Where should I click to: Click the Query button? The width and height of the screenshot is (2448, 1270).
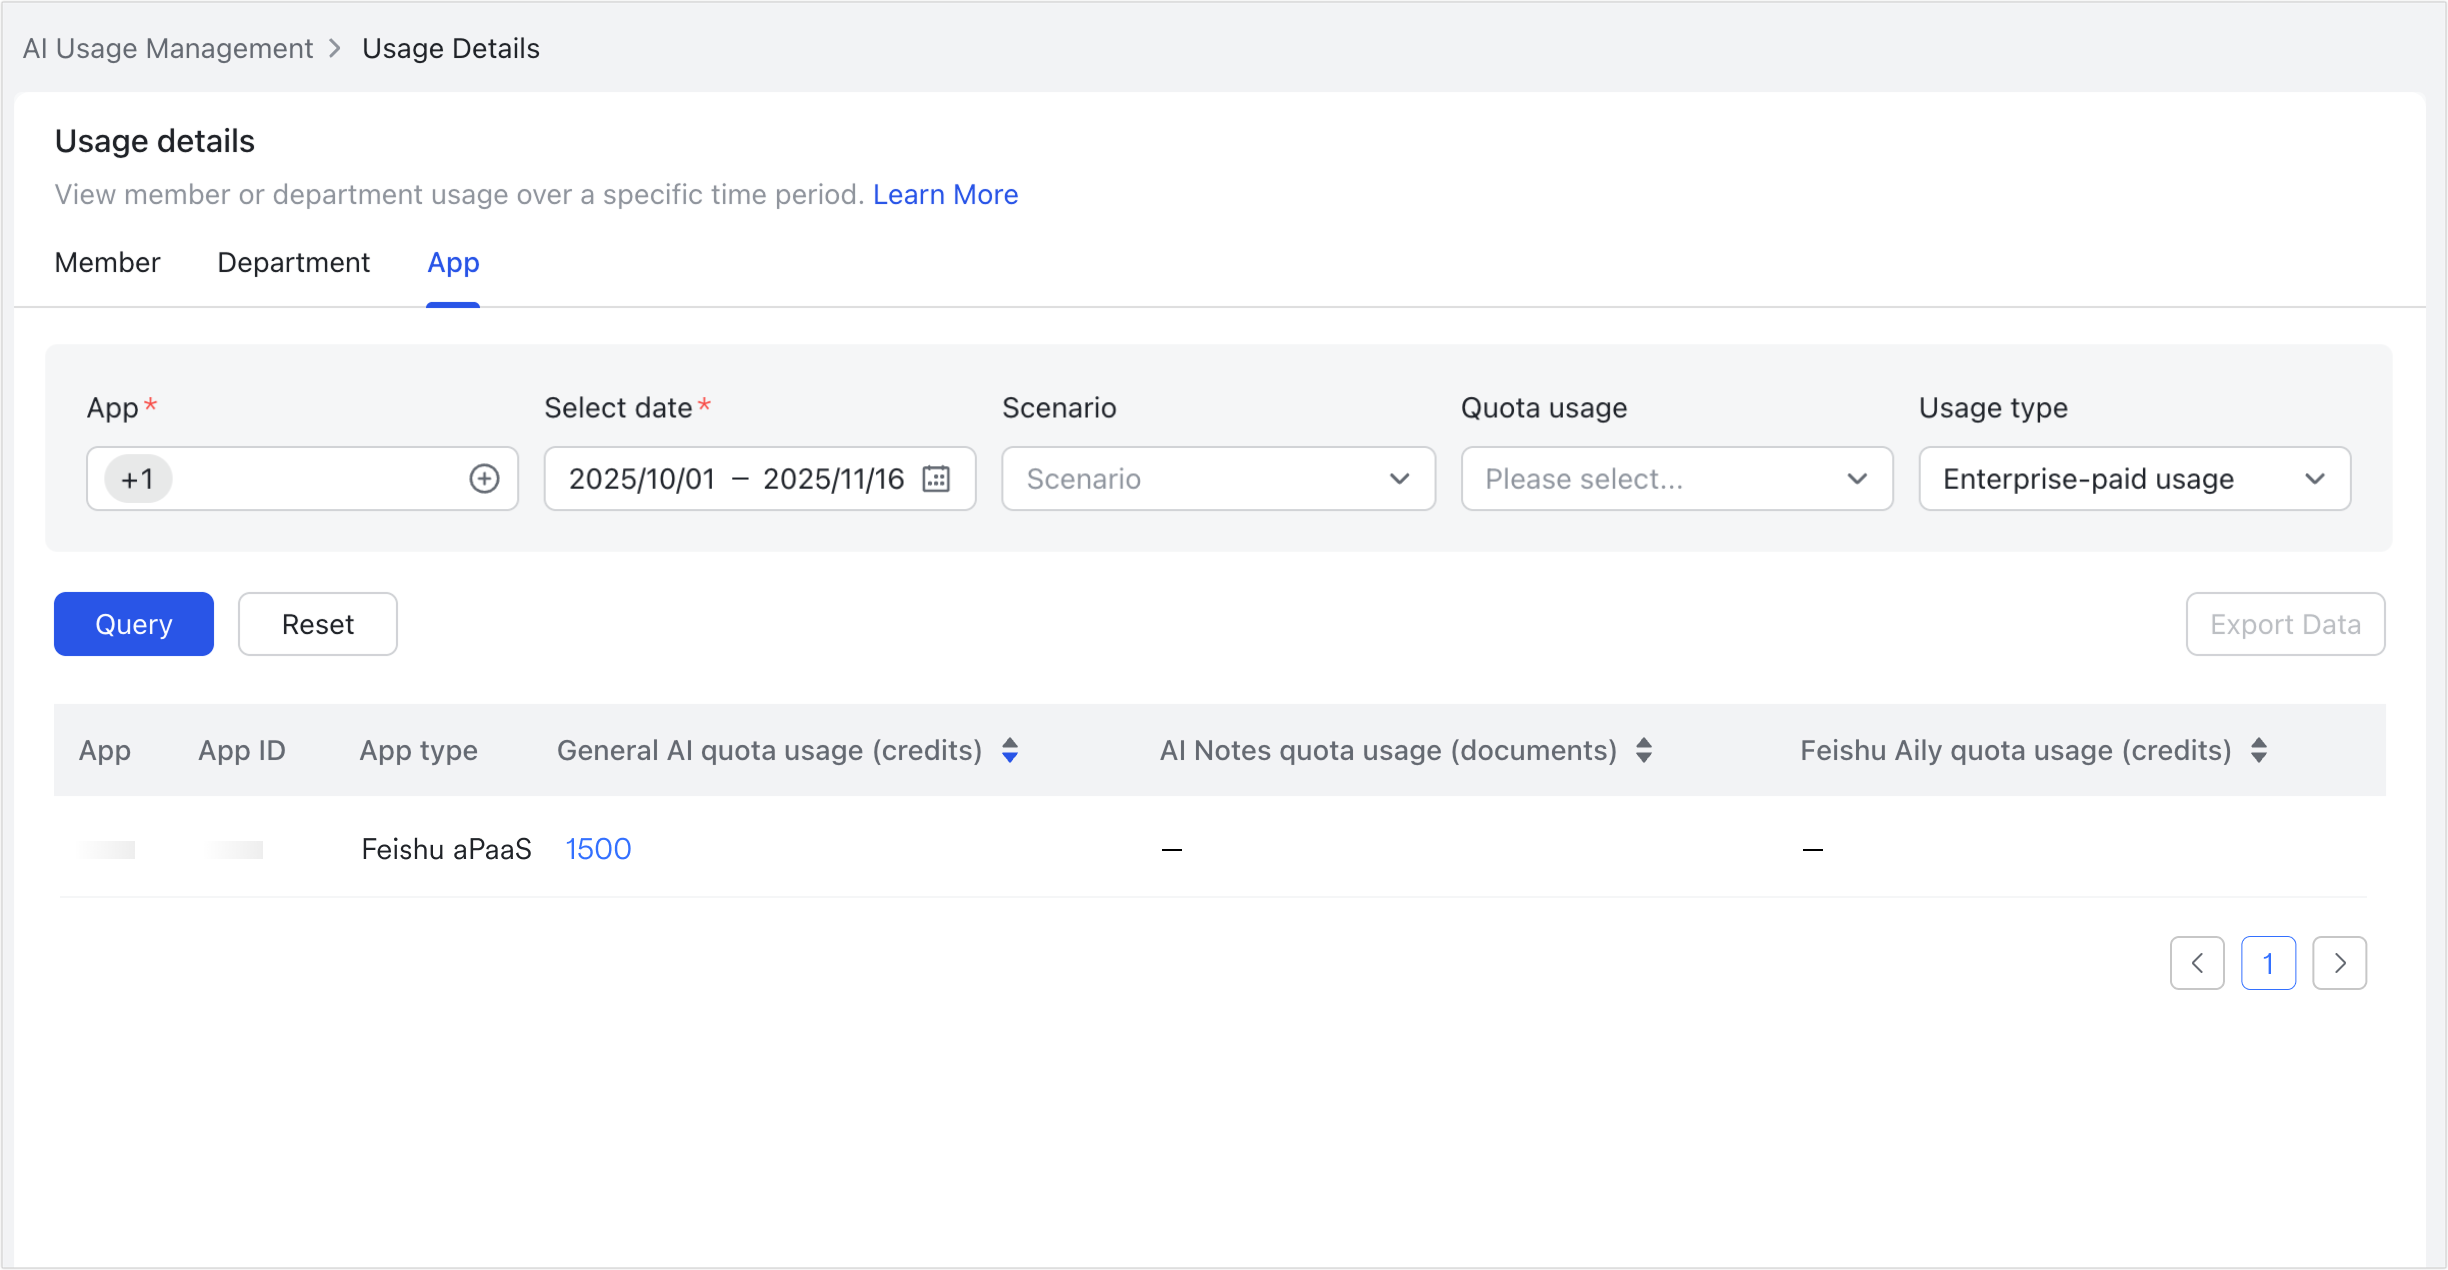[x=134, y=624]
